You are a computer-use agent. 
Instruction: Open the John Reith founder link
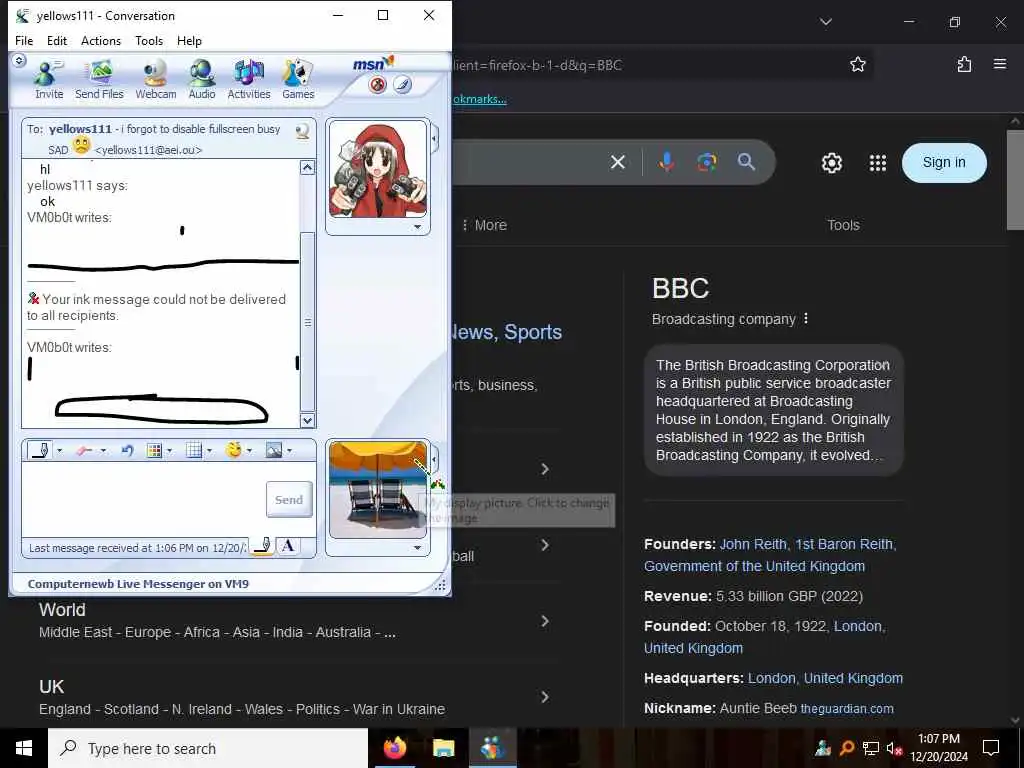pyautogui.click(x=807, y=545)
